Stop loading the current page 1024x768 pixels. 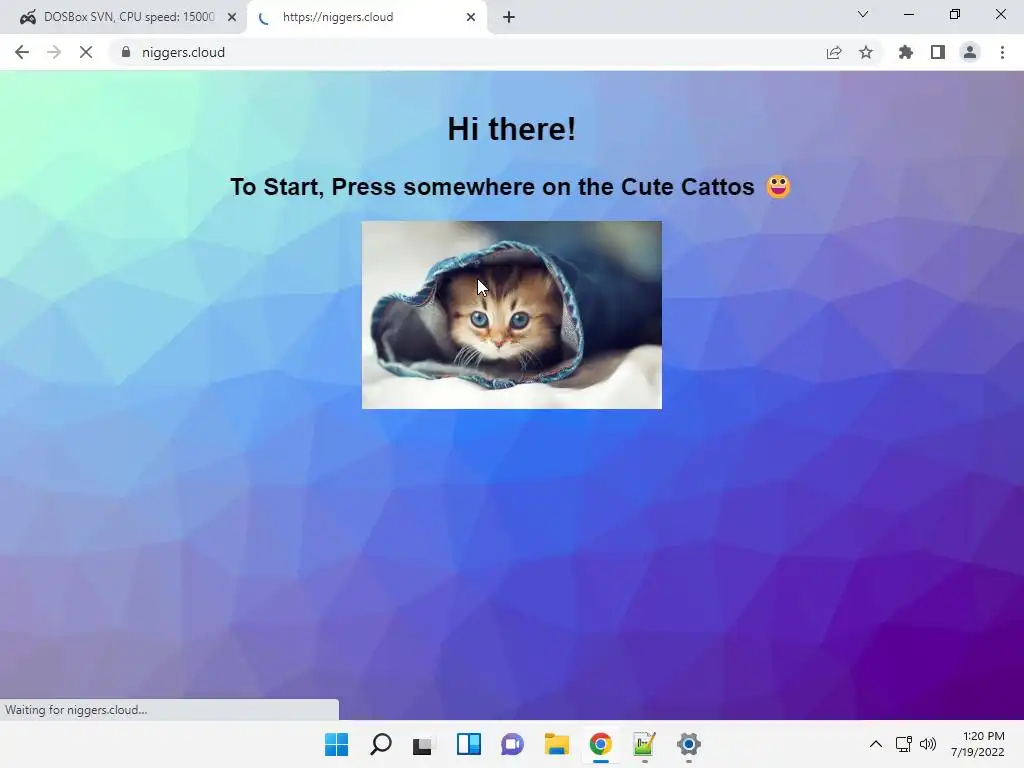pyautogui.click(x=86, y=52)
